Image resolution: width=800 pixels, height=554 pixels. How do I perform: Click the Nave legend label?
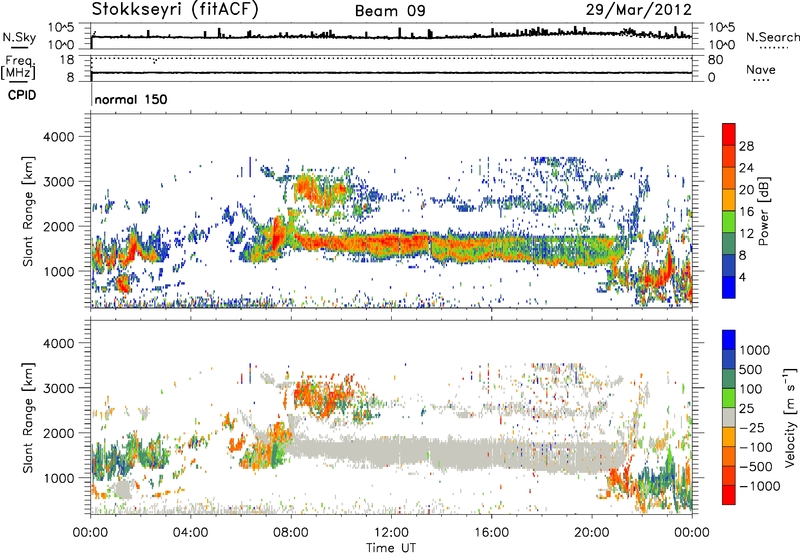tap(760, 69)
